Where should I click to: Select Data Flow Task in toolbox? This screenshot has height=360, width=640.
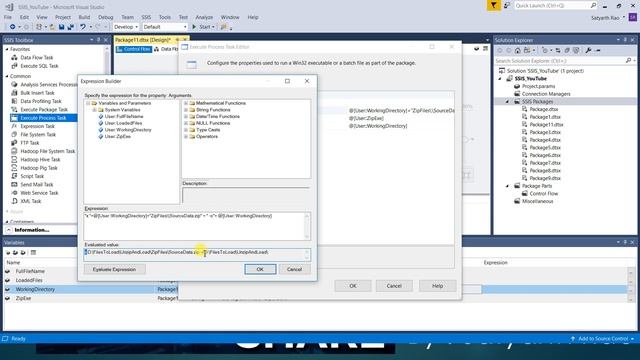[37, 58]
